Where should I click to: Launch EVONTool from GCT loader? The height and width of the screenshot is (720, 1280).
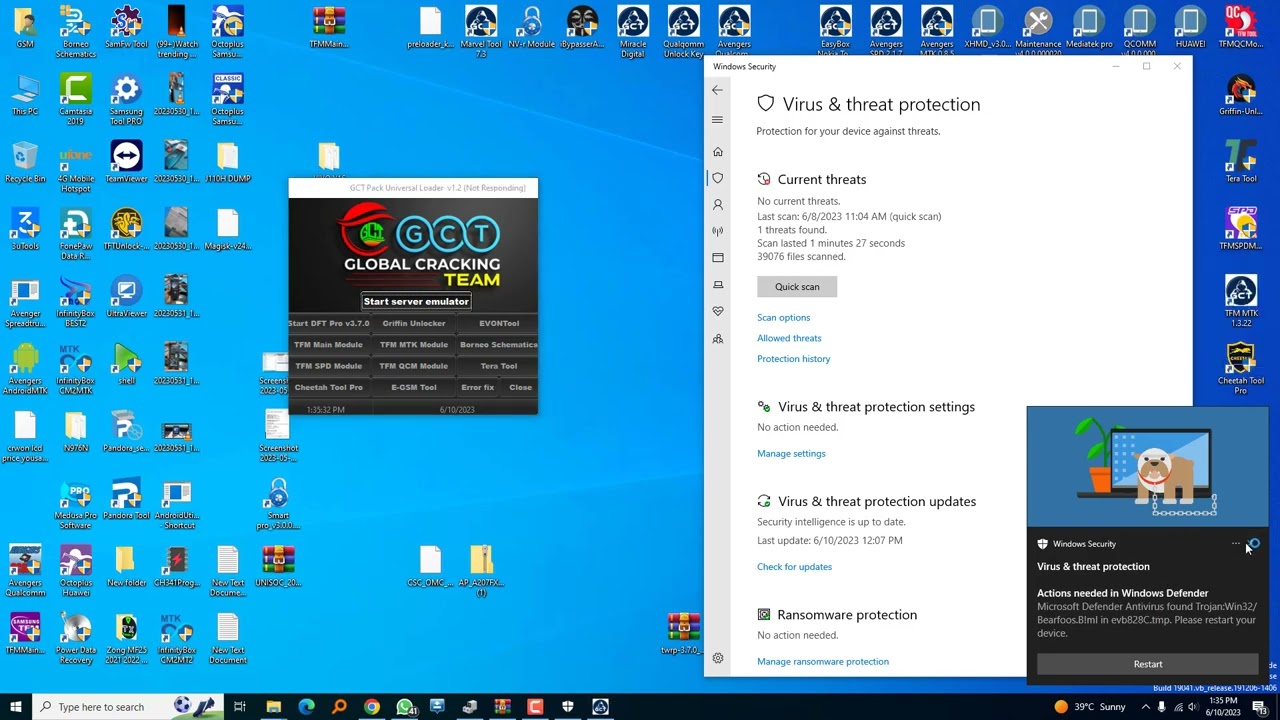[498, 323]
